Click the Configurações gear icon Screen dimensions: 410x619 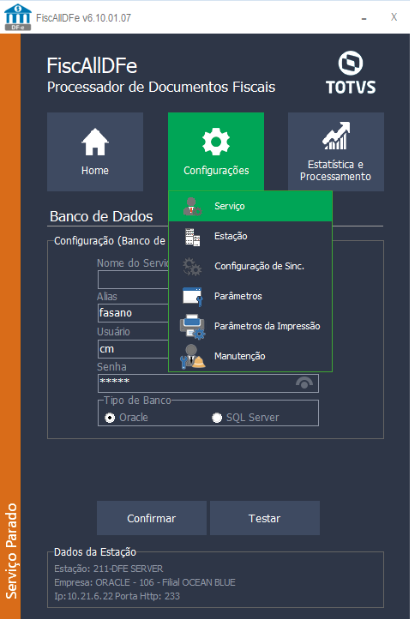pos(216,142)
